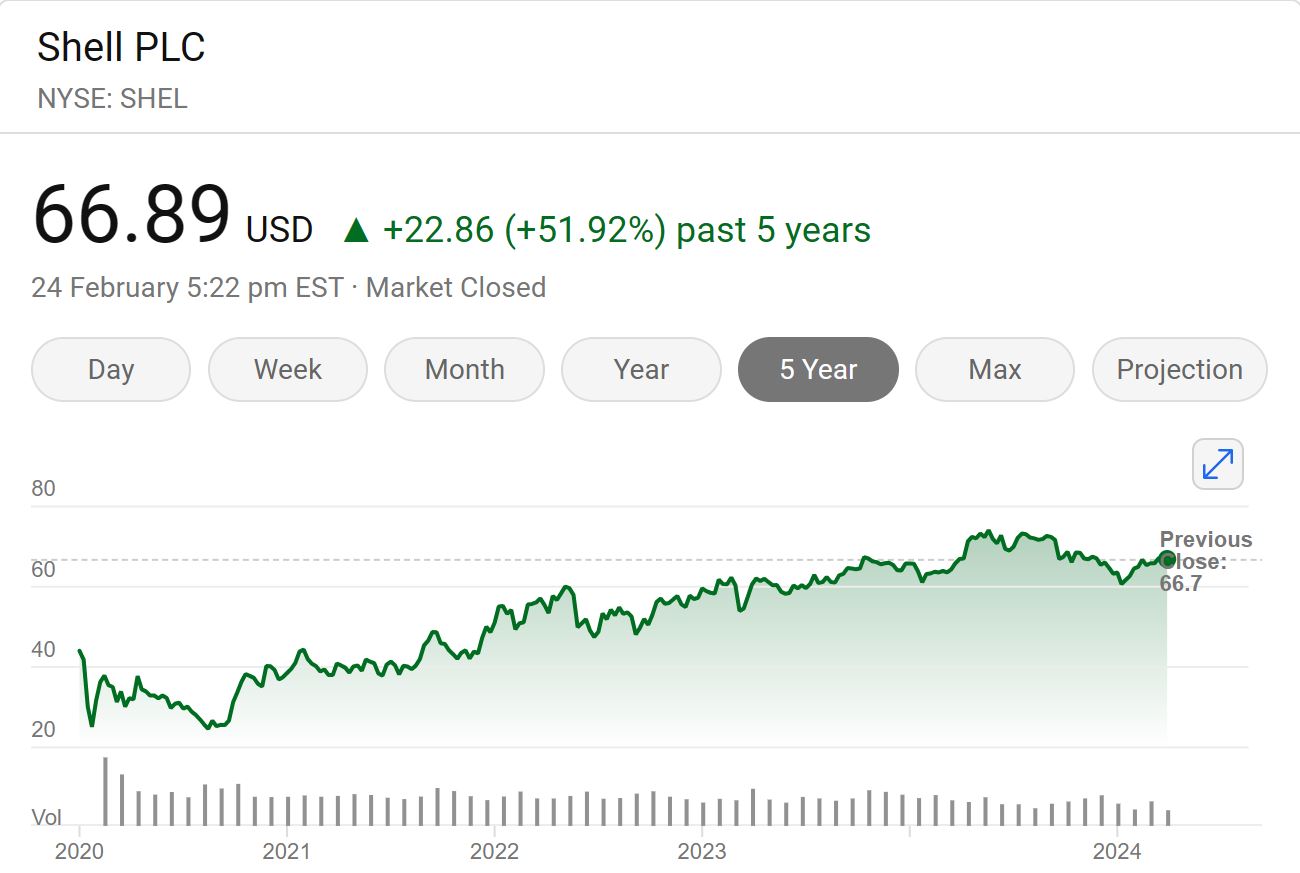This screenshot has width=1300, height=873.
Task: Click the peak of the stock price line
Action: 989,532
